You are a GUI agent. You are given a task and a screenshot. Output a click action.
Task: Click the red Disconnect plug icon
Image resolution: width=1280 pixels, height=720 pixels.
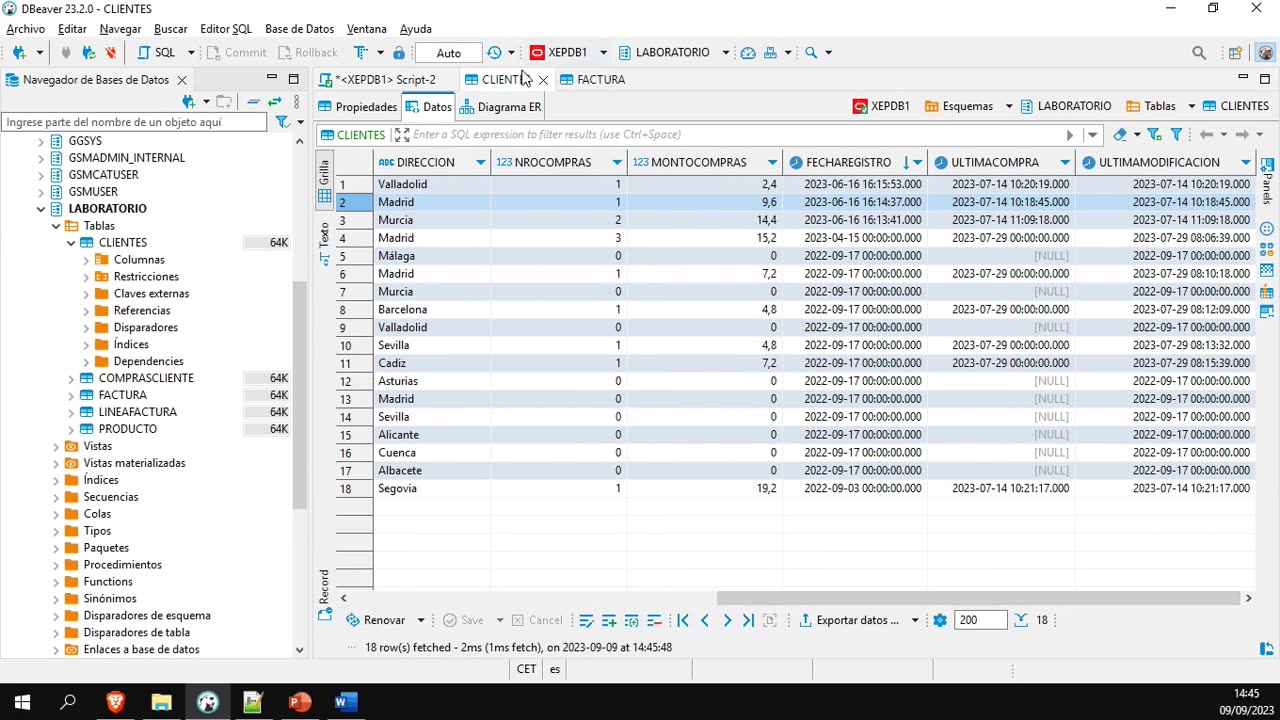pyautogui.click(x=110, y=53)
